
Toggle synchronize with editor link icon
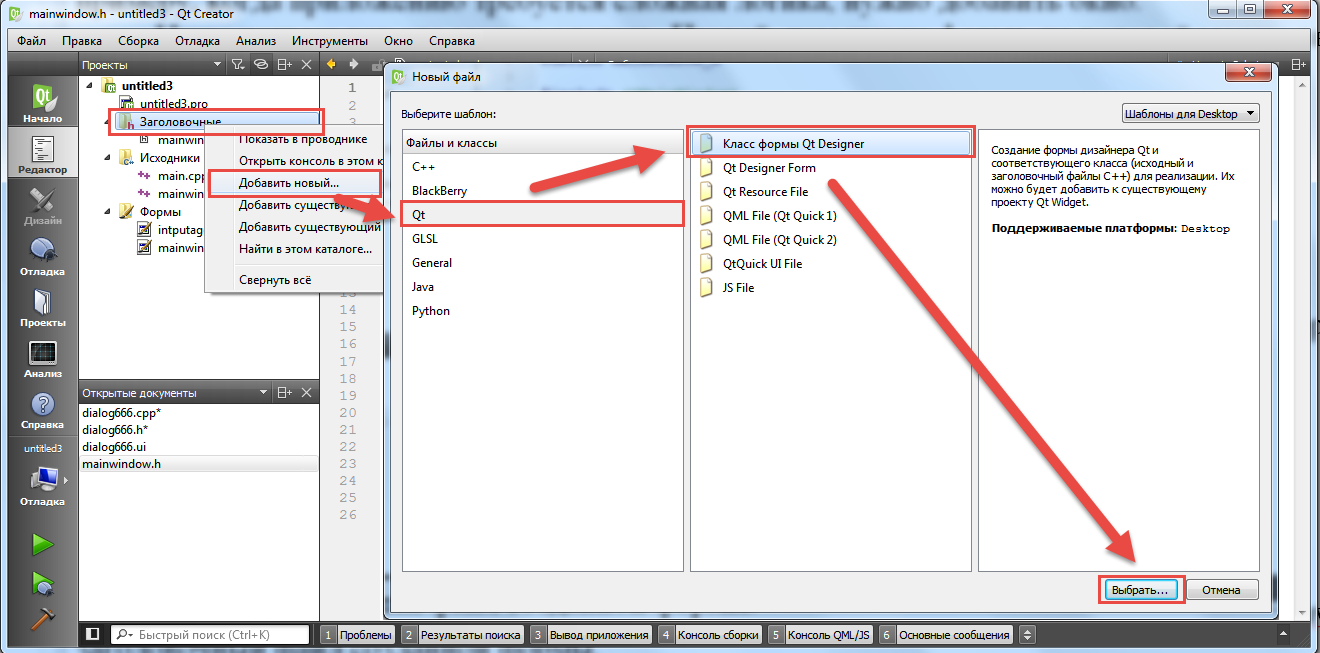pos(260,64)
